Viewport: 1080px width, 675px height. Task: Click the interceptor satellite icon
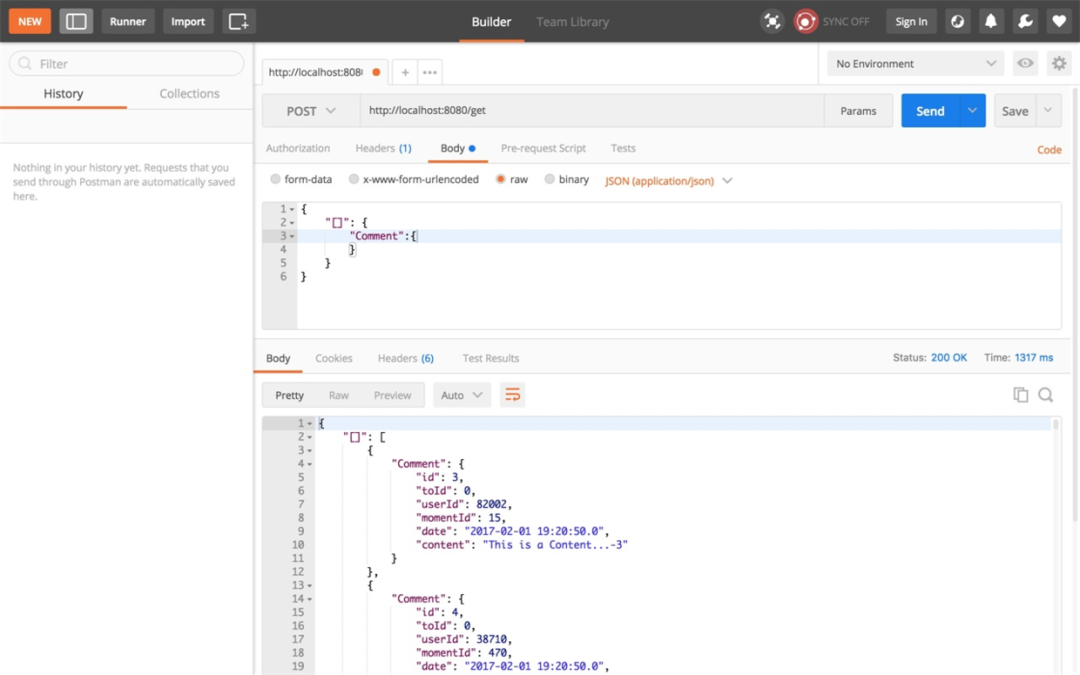pyautogui.click(x=772, y=21)
